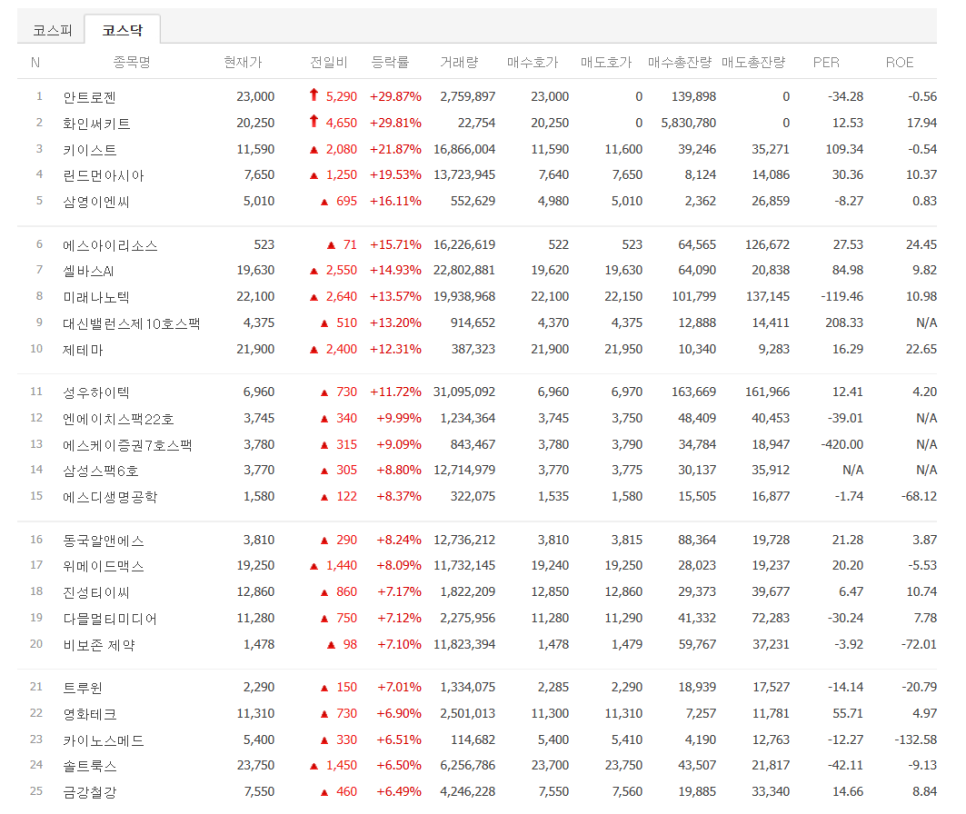Screen dimensions: 966x814
Task: Open stock 동국알앤에스
Action: pos(103,540)
